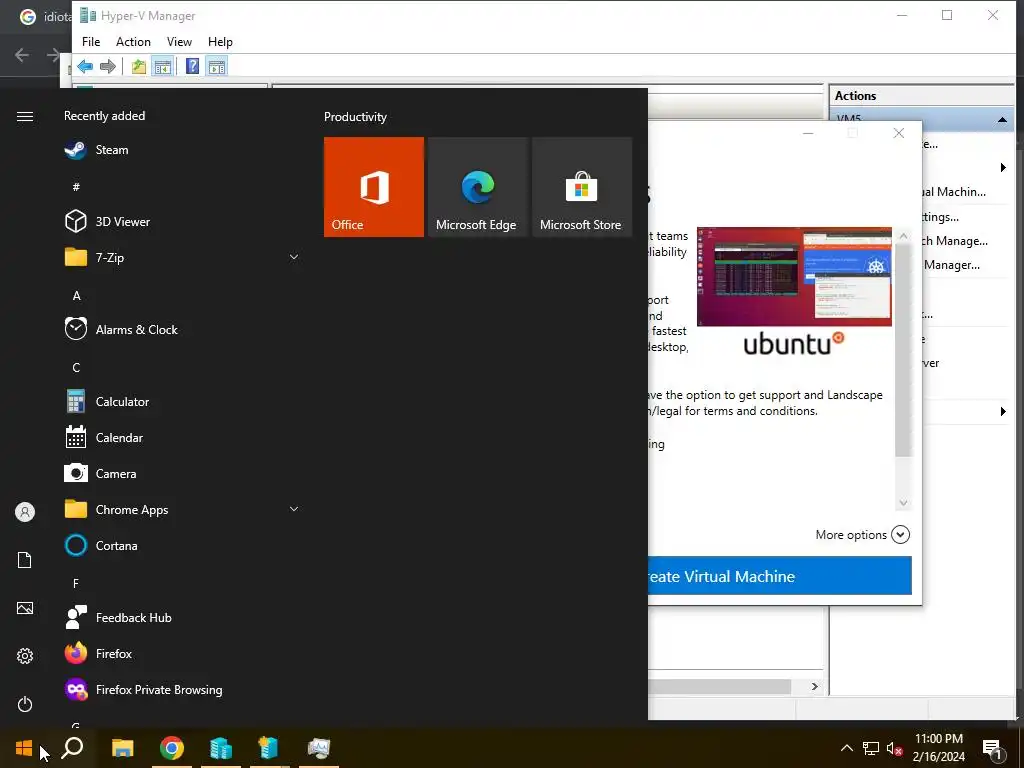Image resolution: width=1024 pixels, height=768 pixels.
Task: Click the Help question-mark toolbar icon
Action: click(193, 66)
